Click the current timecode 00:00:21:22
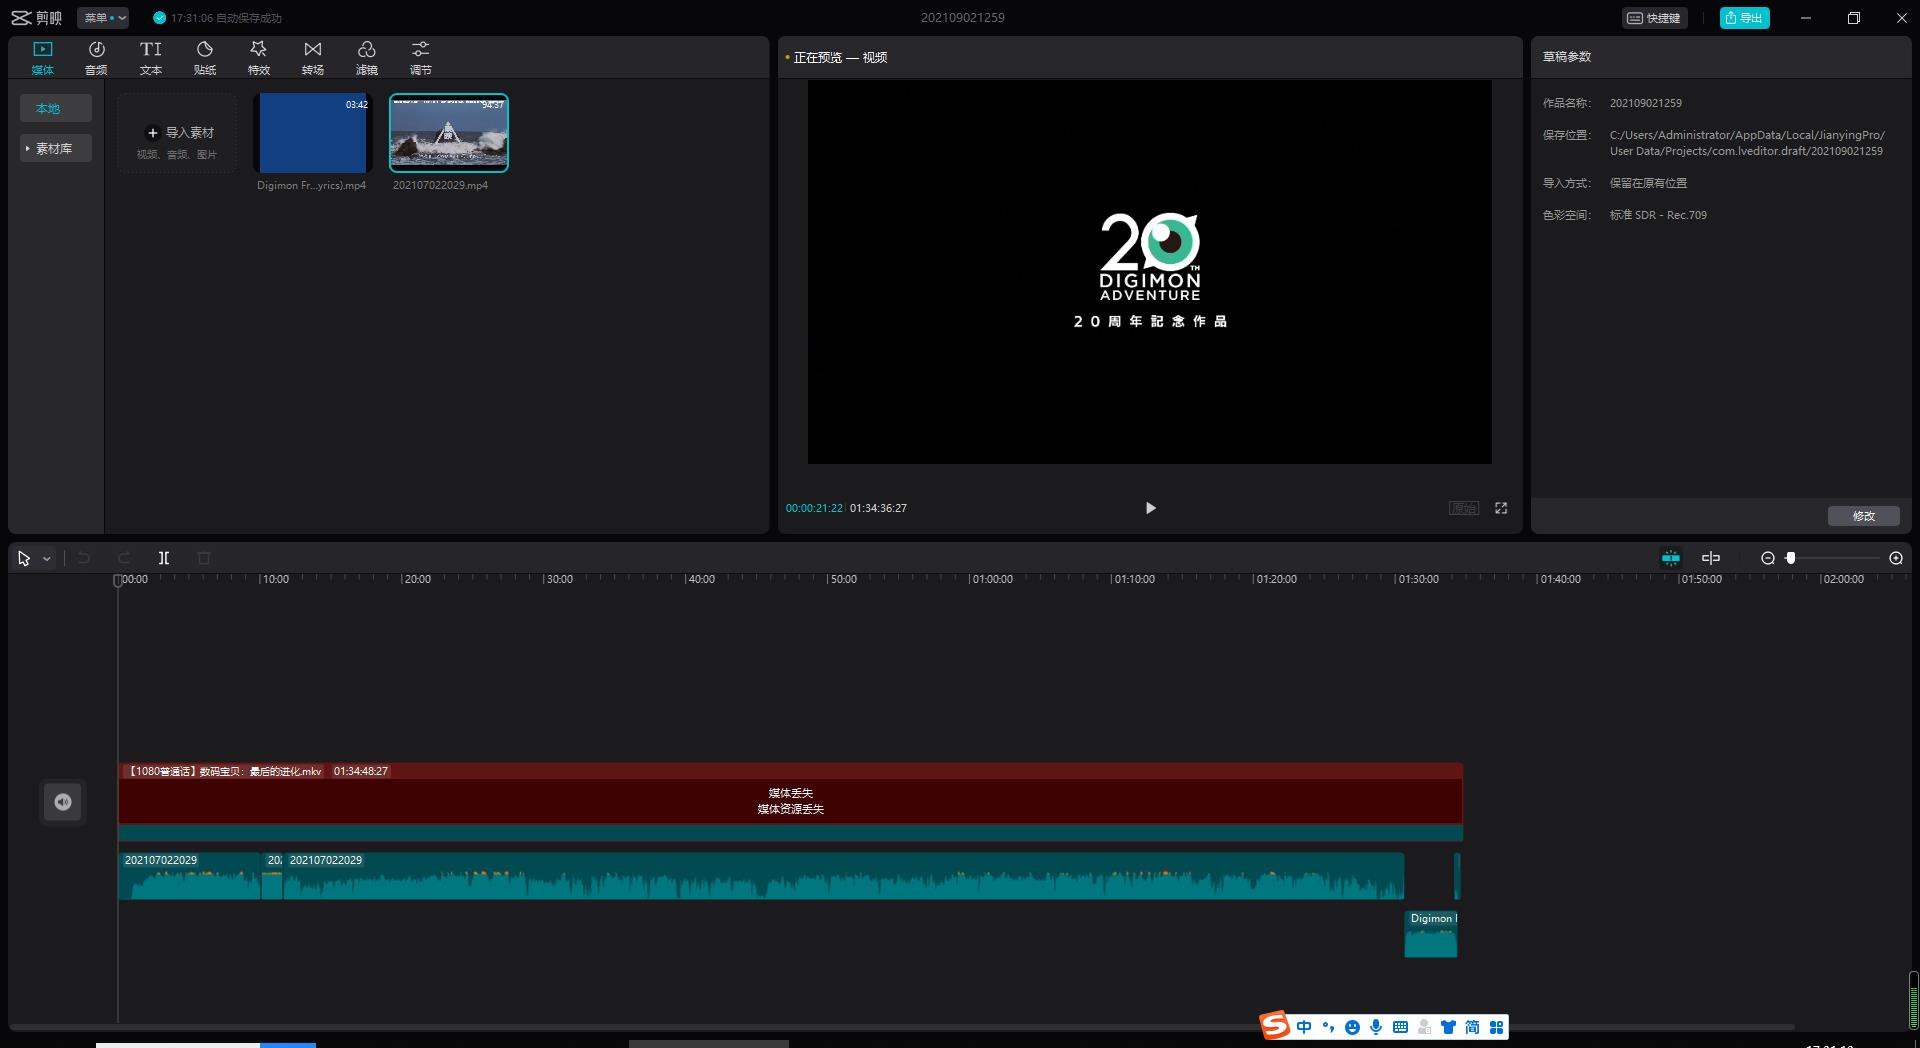The height and width of the screenshot is (1048, 1920). pos(814,508)
